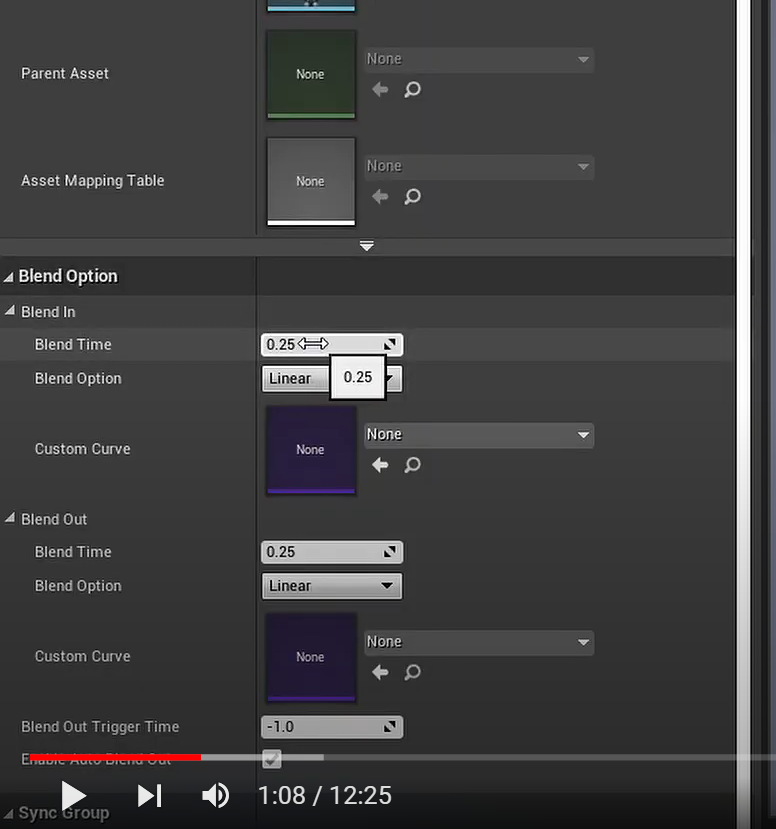Click the Blend Out Trigger Time label
The image size is (776, 829).
[100, 727]
